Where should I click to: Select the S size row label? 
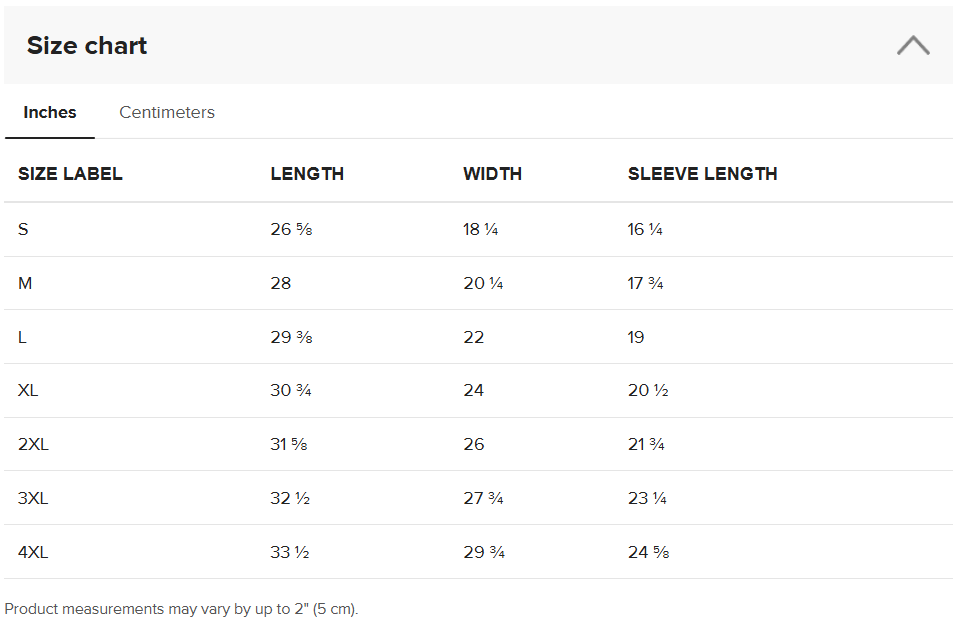[23, 230]
